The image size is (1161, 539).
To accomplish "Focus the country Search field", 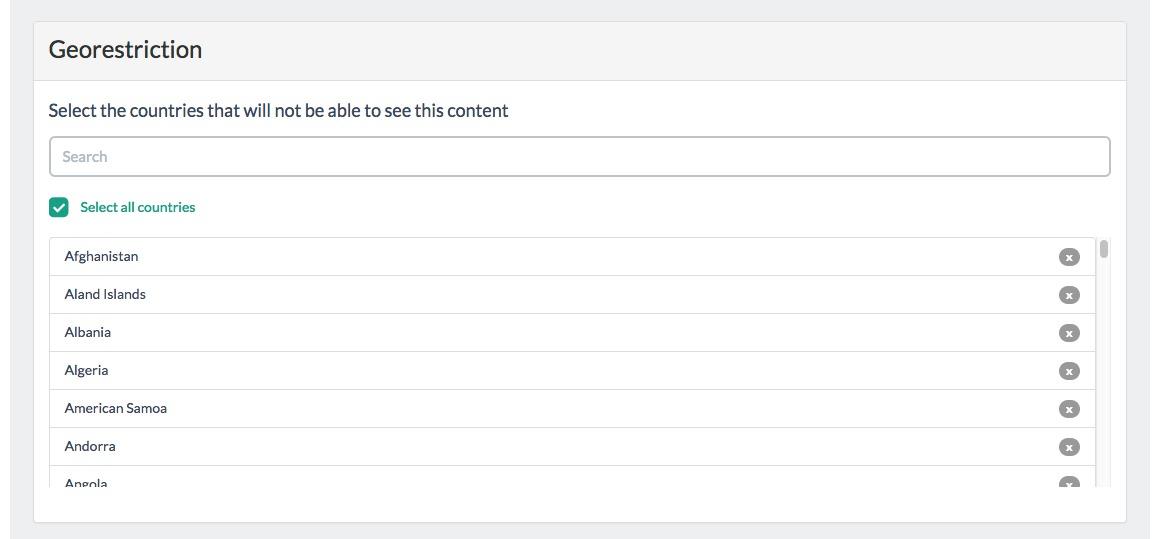I will [x=579, y=157].
